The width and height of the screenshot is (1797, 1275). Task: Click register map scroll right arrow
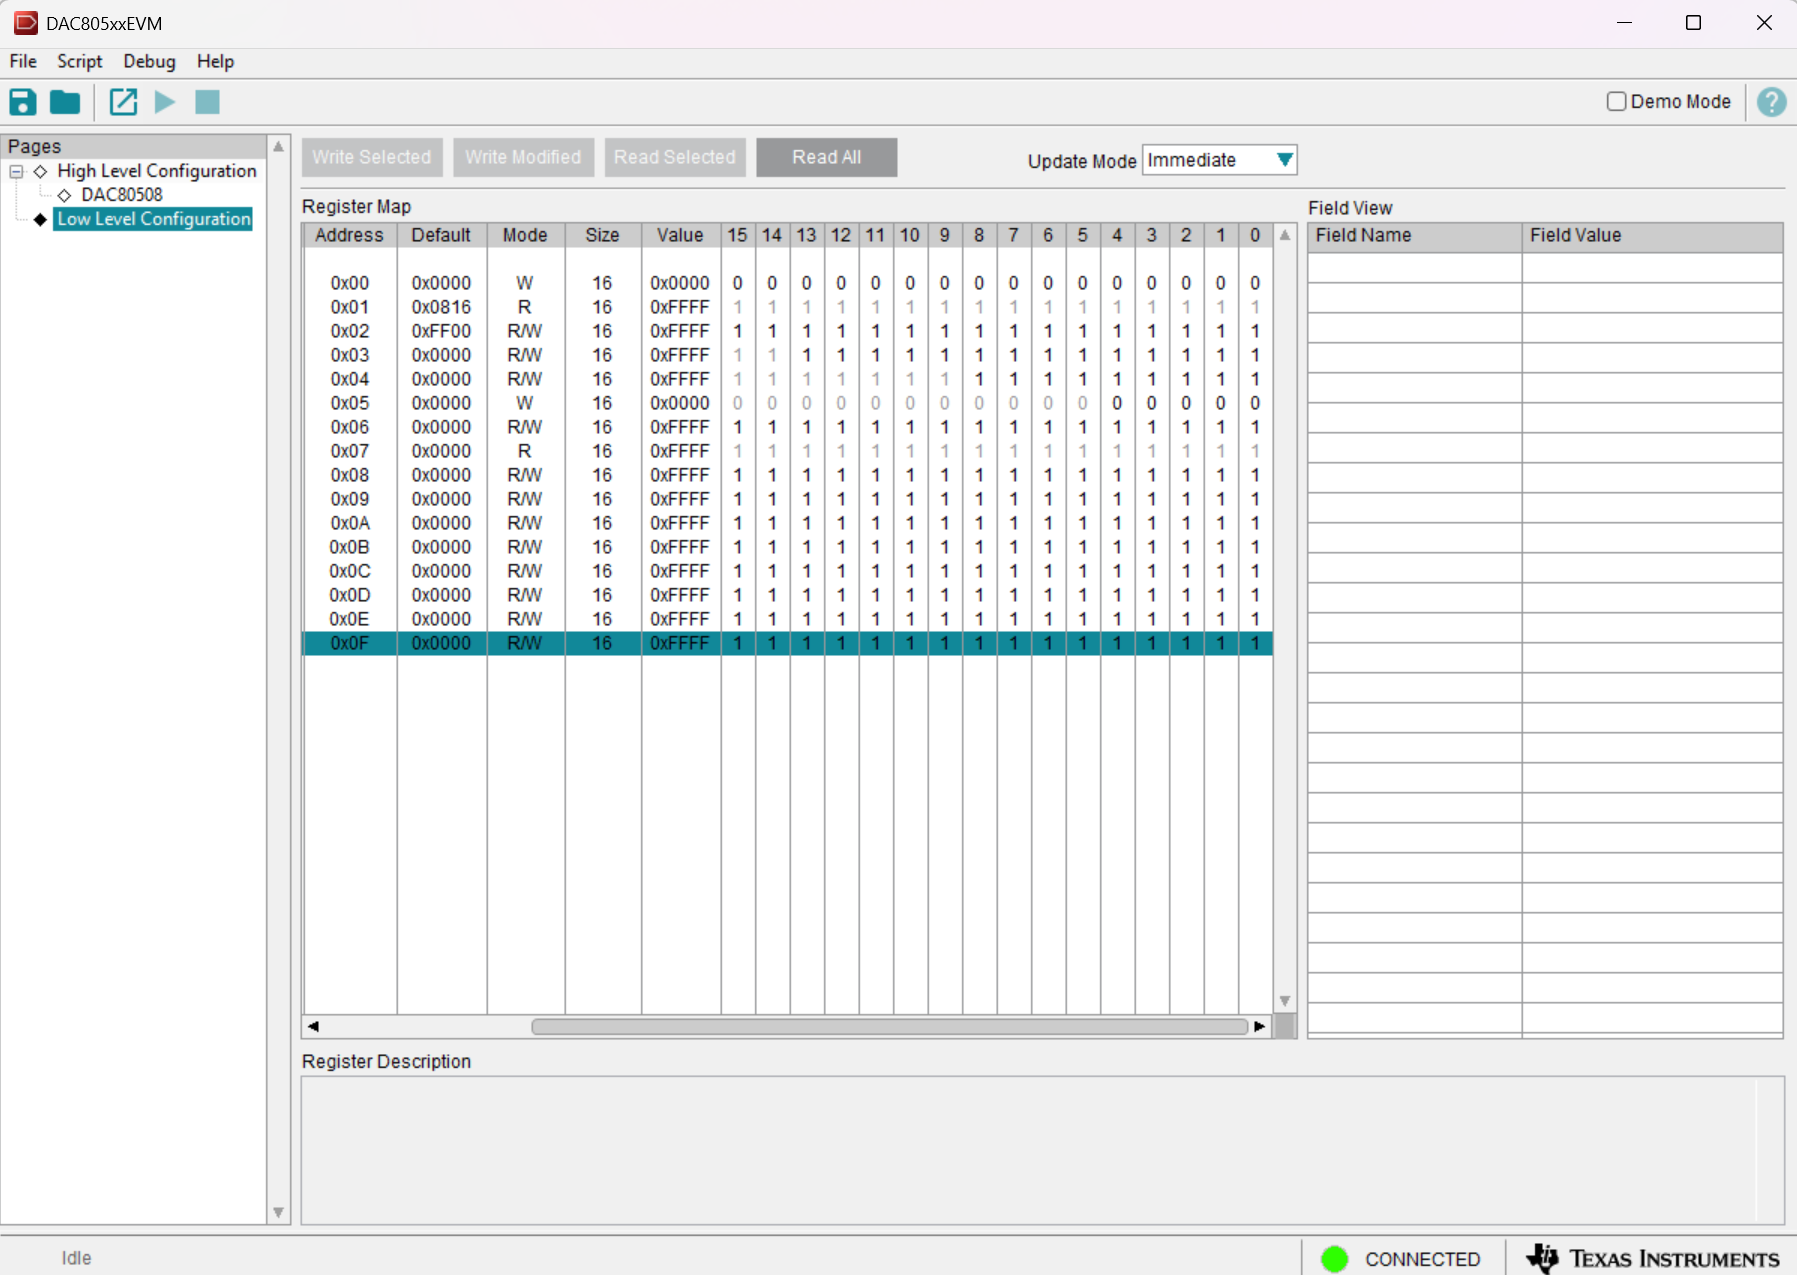(x=1259, y=1026)
